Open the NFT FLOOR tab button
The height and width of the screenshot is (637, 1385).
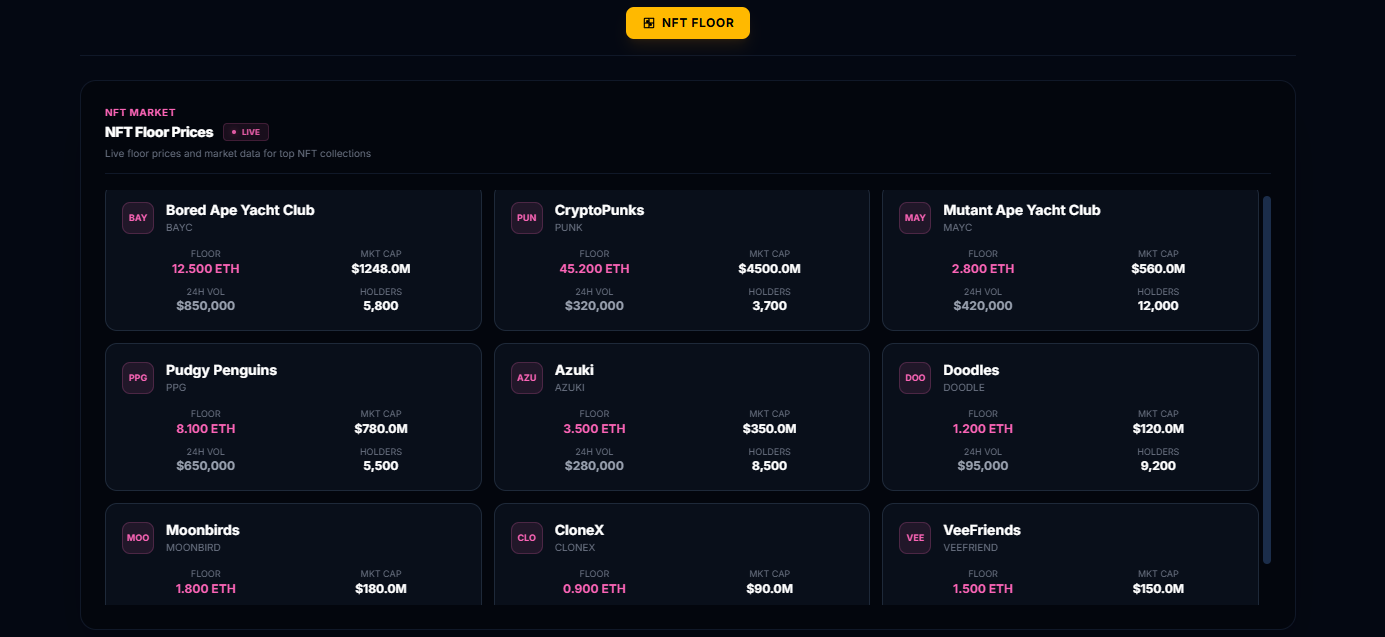click(688, 23)
